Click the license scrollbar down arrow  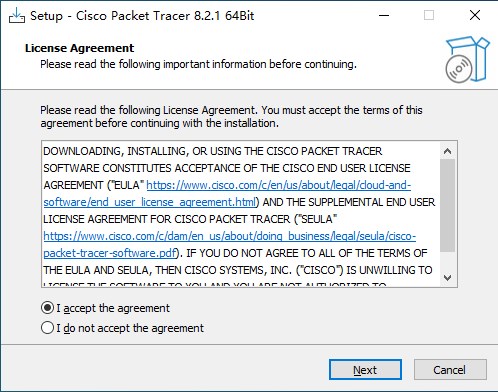pos(448,277)
